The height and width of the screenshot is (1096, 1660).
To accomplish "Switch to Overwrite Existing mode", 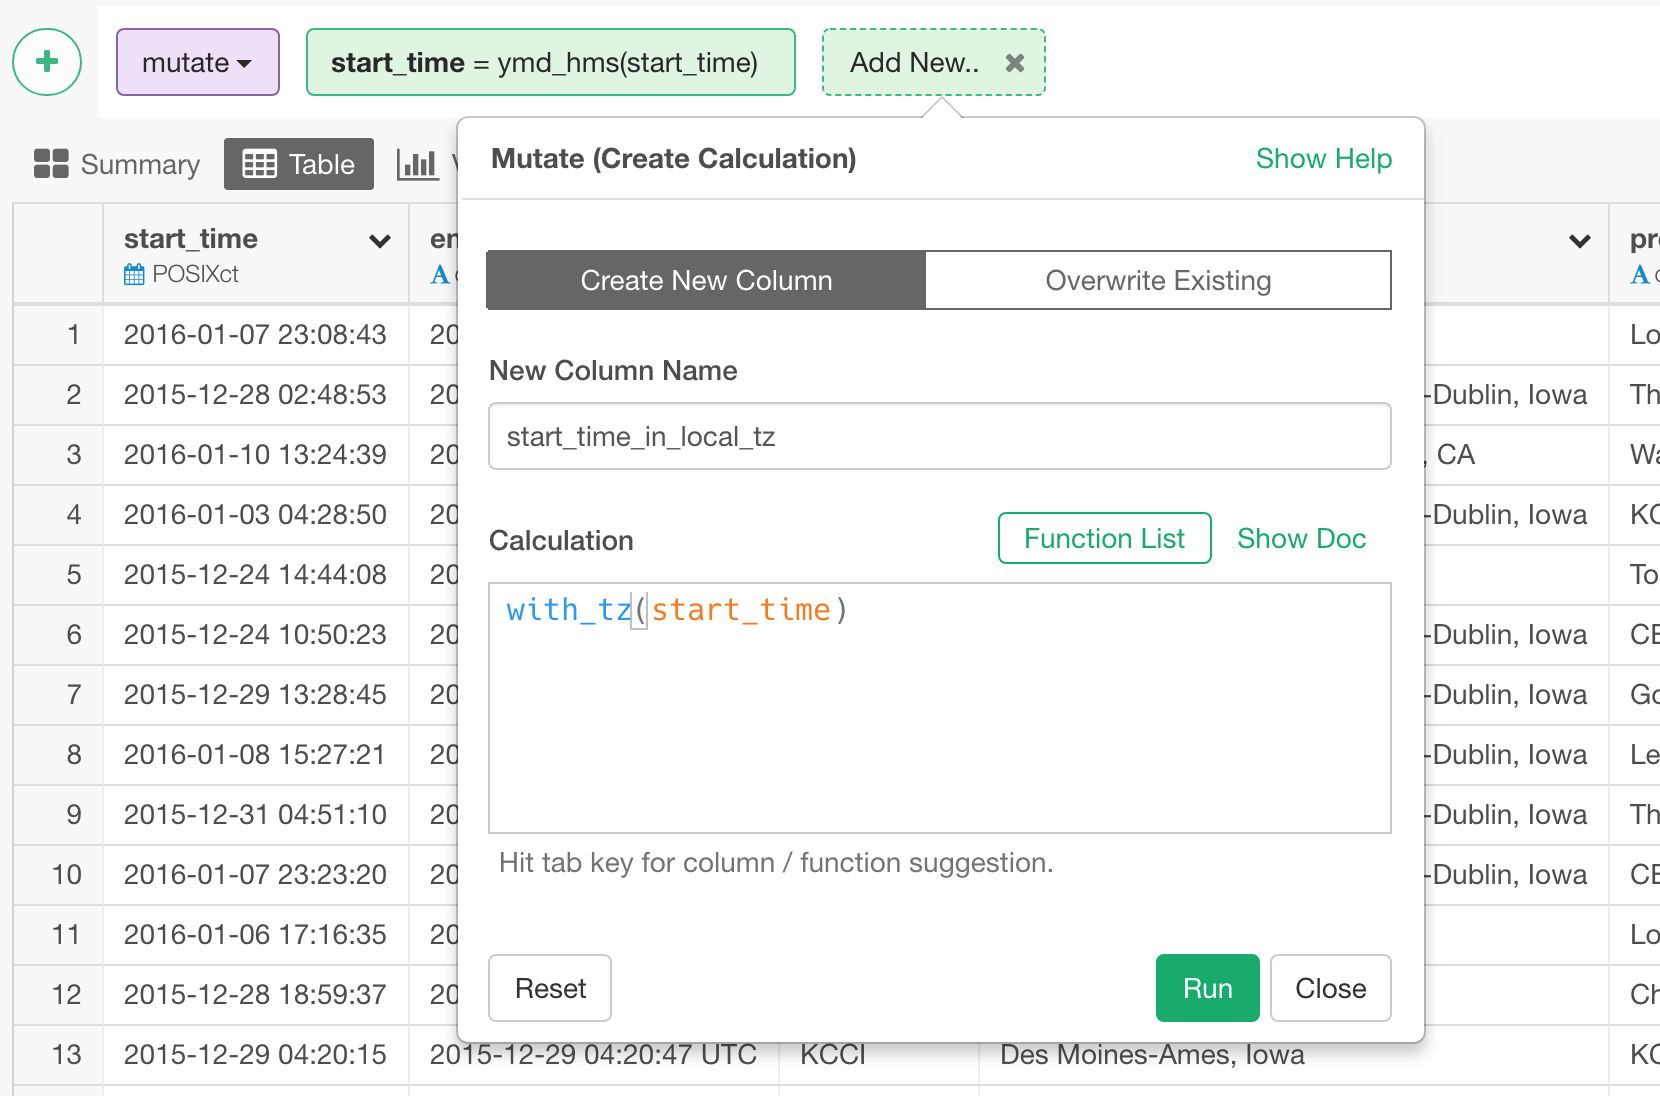I will pyautogui.click(x=1158, y=280).
